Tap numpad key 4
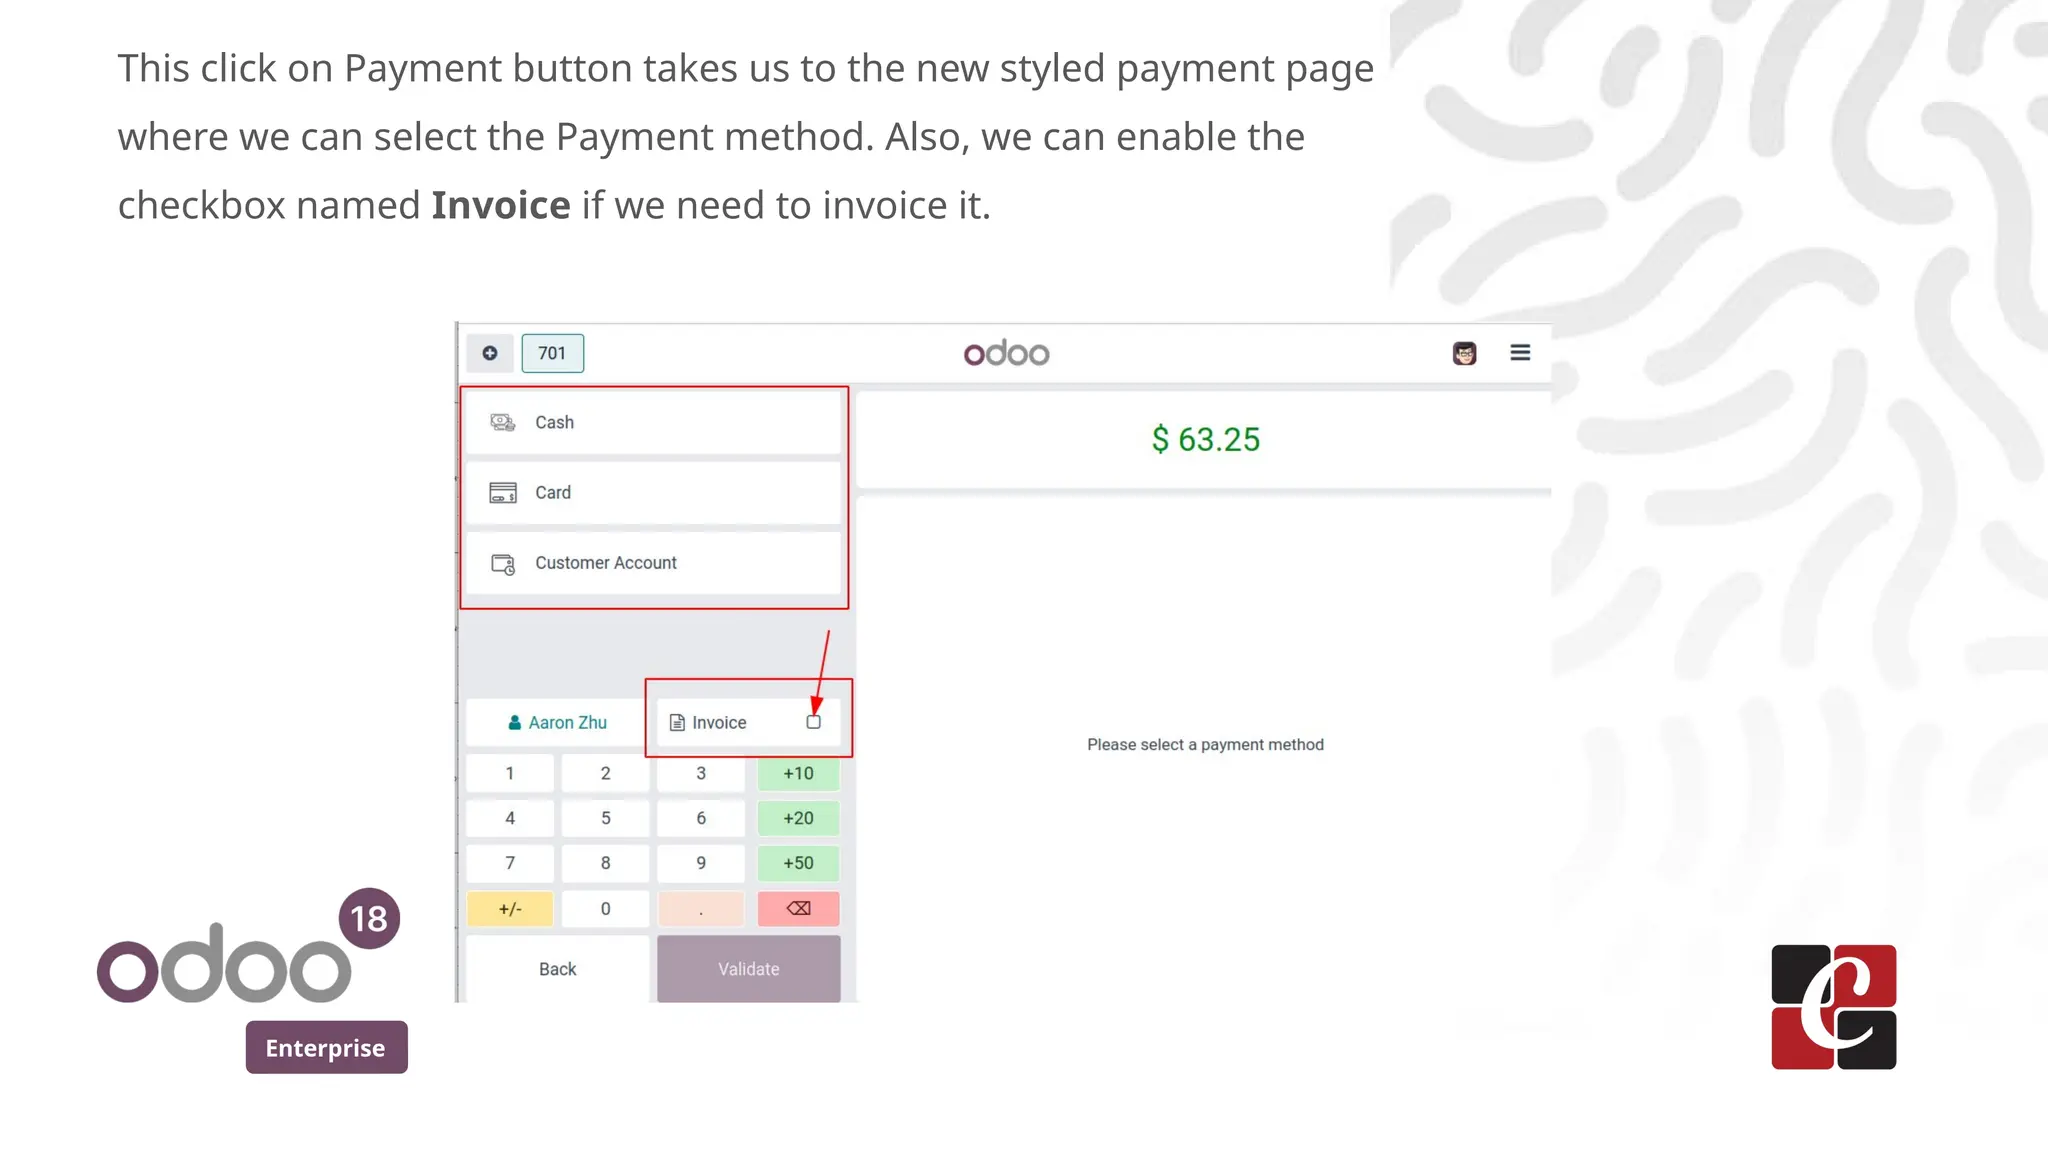 tap(510, 818)
